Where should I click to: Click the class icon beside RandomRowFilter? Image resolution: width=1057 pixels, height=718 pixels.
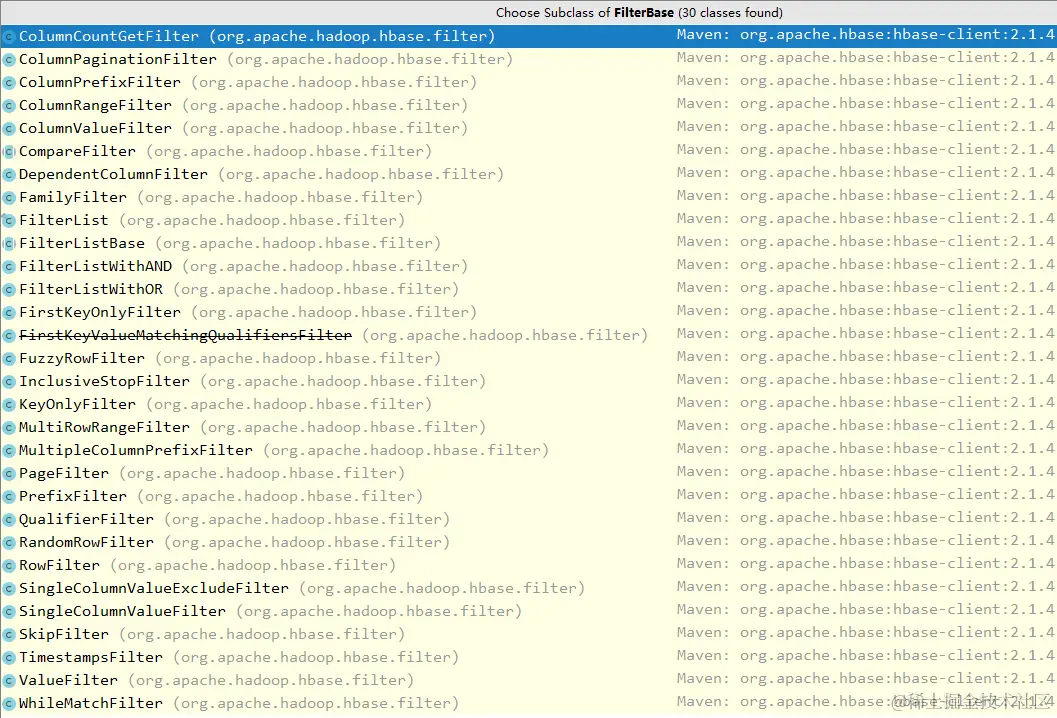tap(9, 542)
